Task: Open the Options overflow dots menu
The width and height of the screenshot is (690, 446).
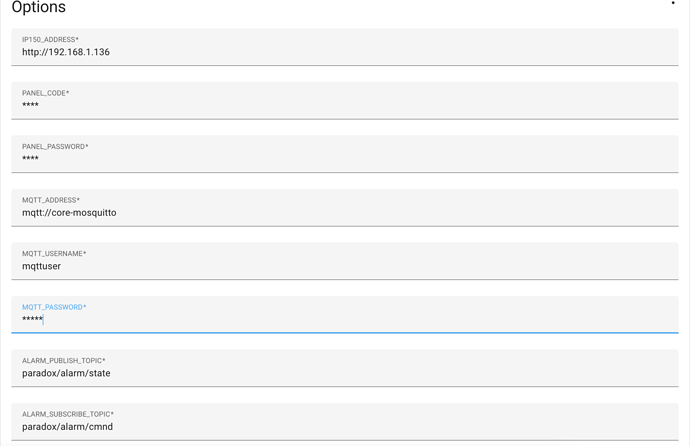Action: [x=673, y=4]
